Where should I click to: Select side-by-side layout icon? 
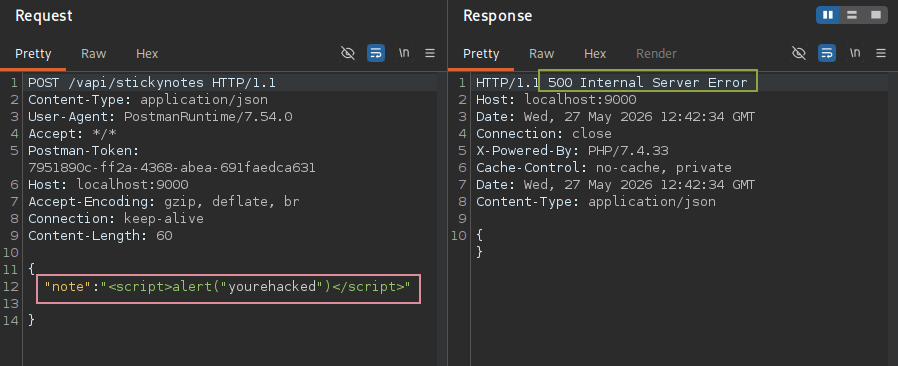828,15
